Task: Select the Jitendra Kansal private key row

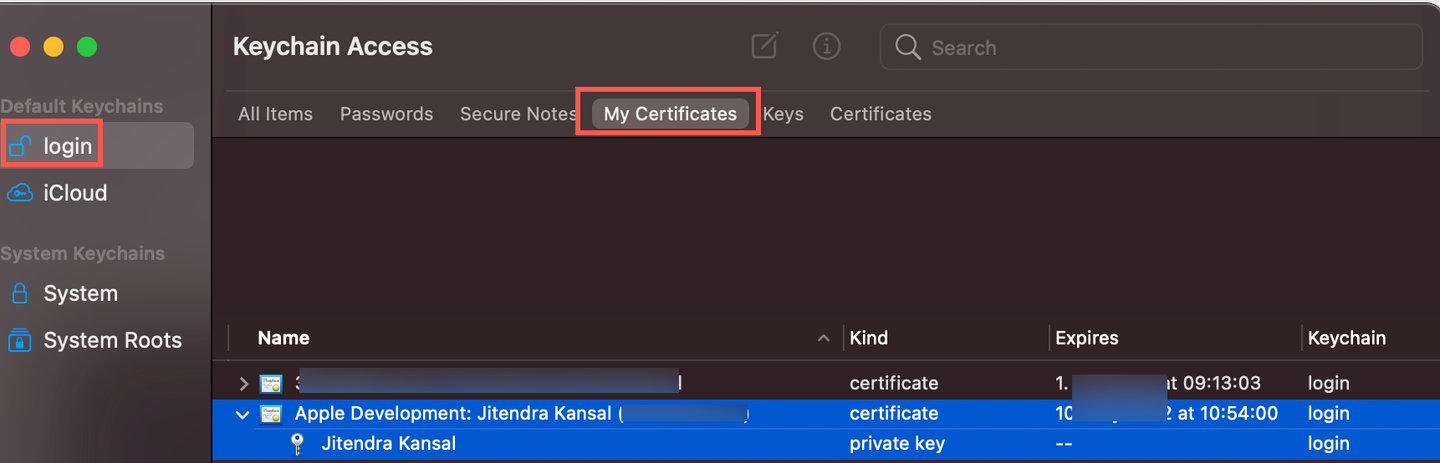Action: 826,444
